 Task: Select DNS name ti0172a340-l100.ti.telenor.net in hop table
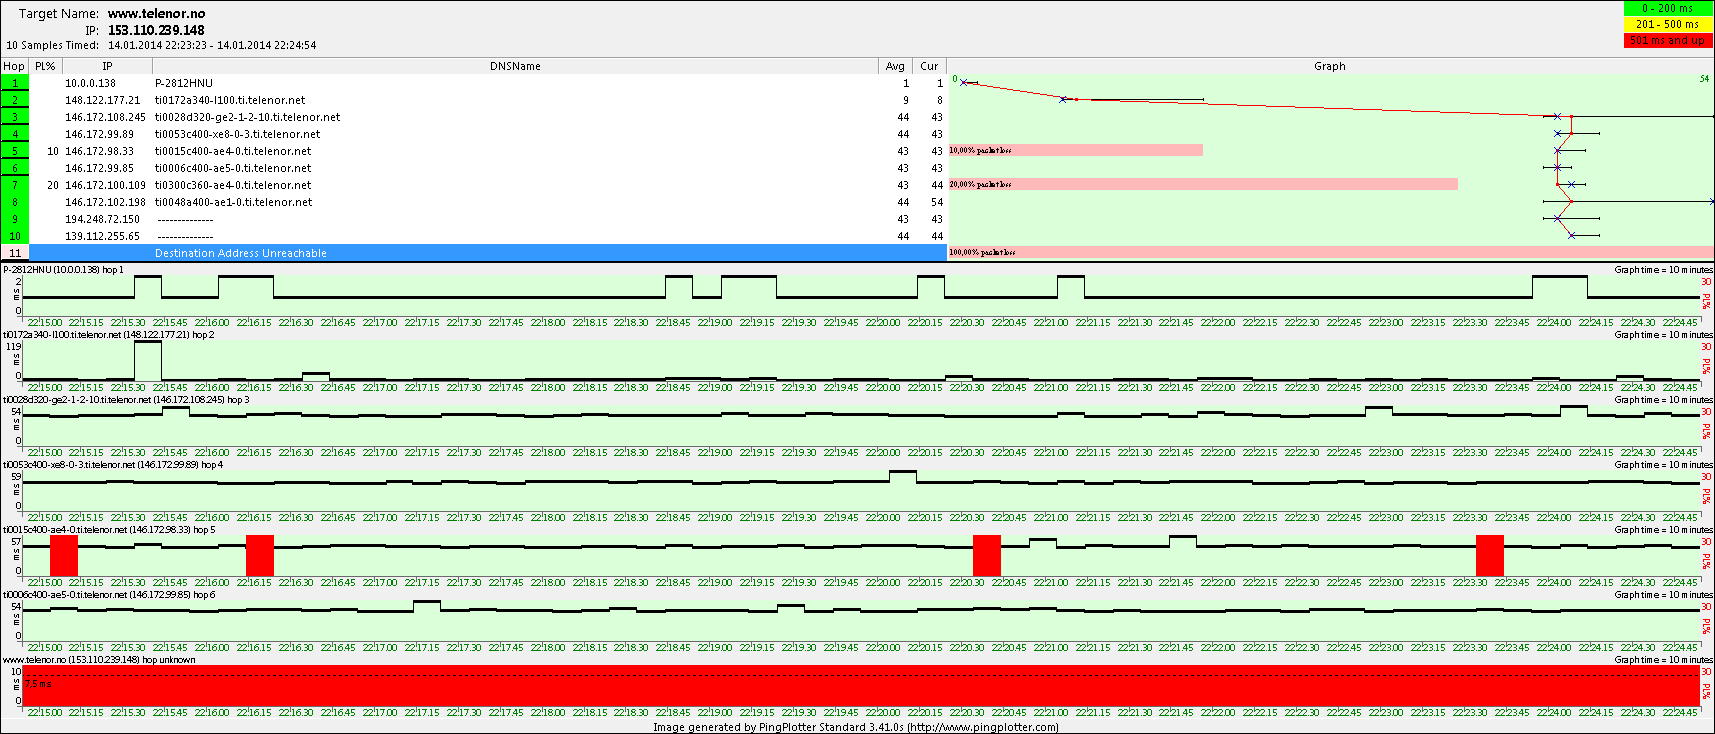click(230, 100)
